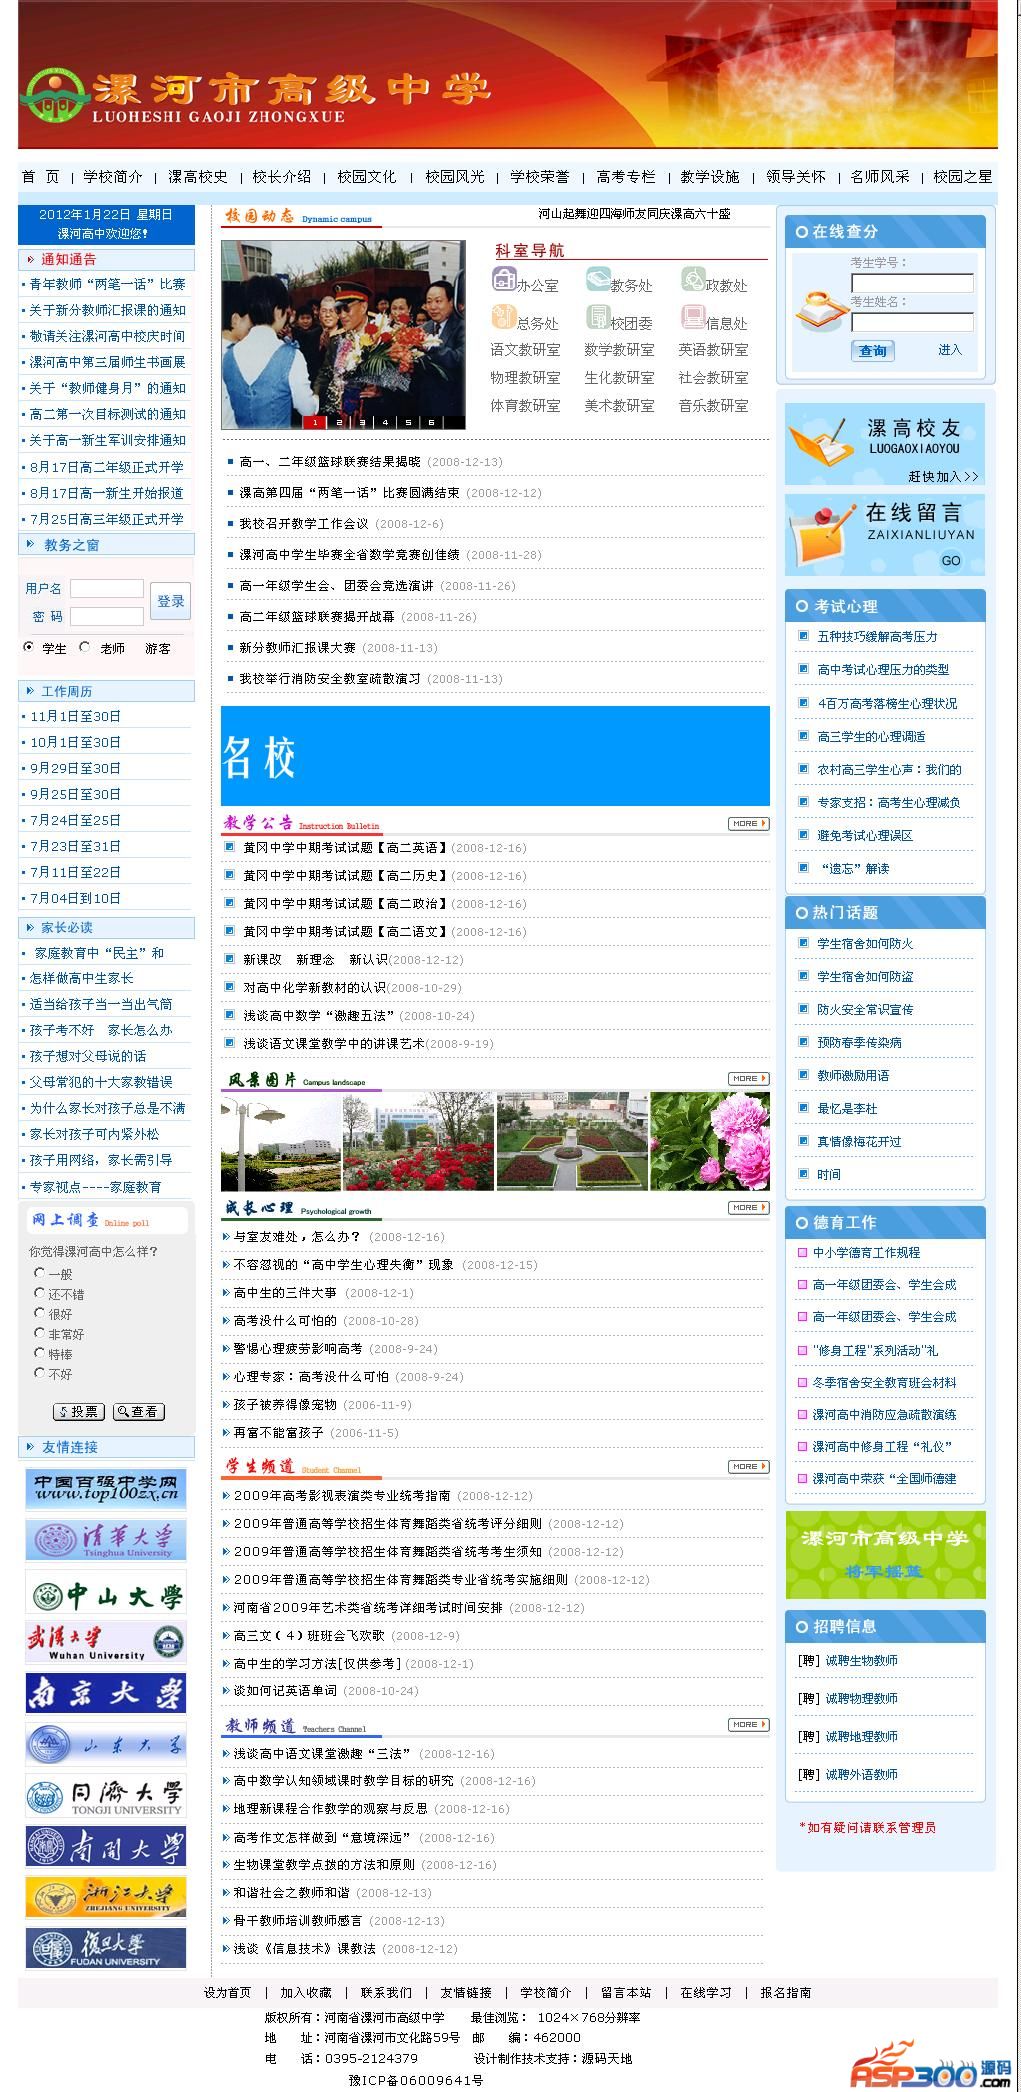Click the 投票 vote button

pyautogui.click(x=78, y=1412)
